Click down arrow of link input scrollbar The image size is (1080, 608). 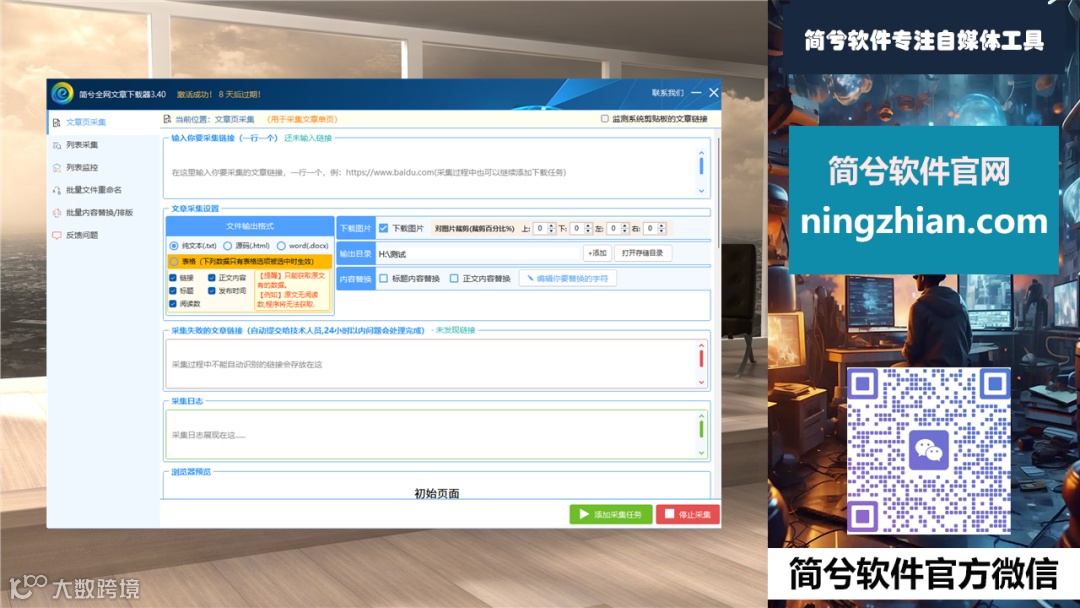coord(701,191)
